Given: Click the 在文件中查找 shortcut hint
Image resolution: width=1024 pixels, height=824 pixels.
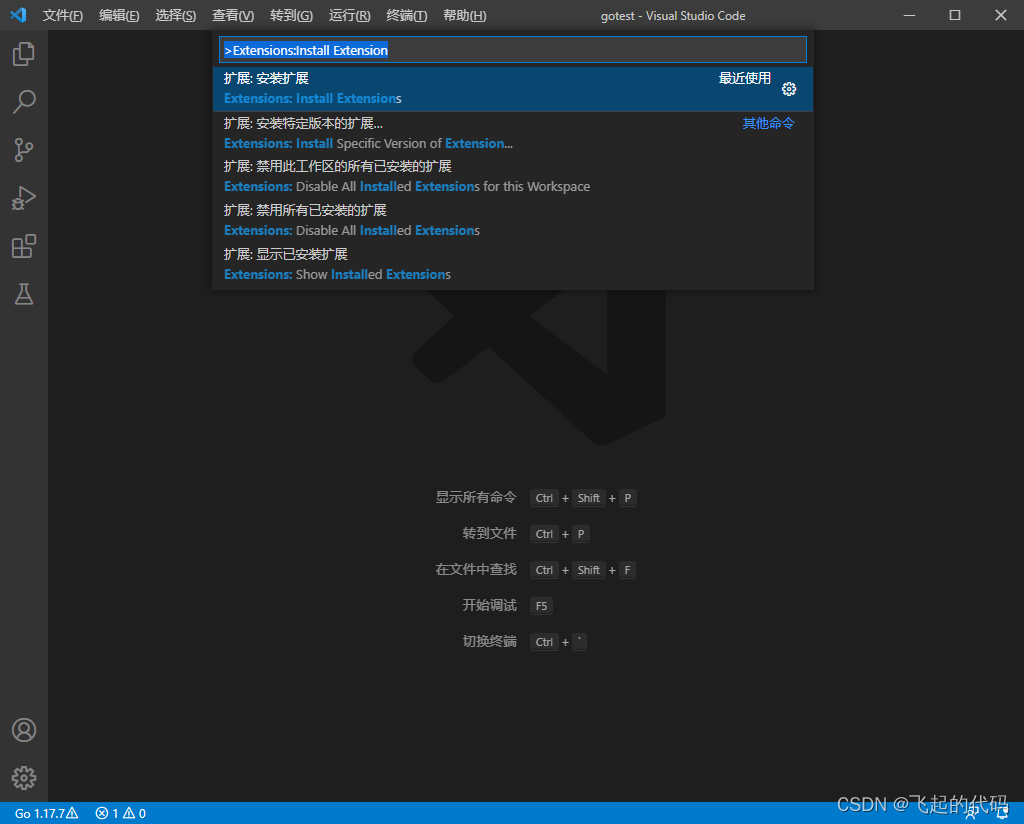Looking at the screenshot, I should tap(536, 570).
